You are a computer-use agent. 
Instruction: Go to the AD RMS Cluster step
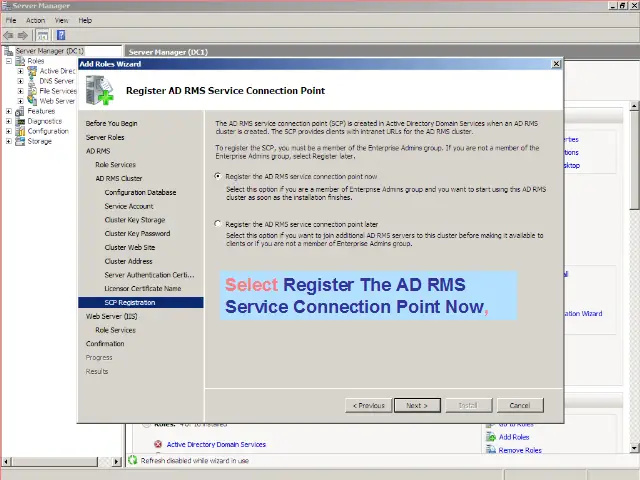coord(119,178)
